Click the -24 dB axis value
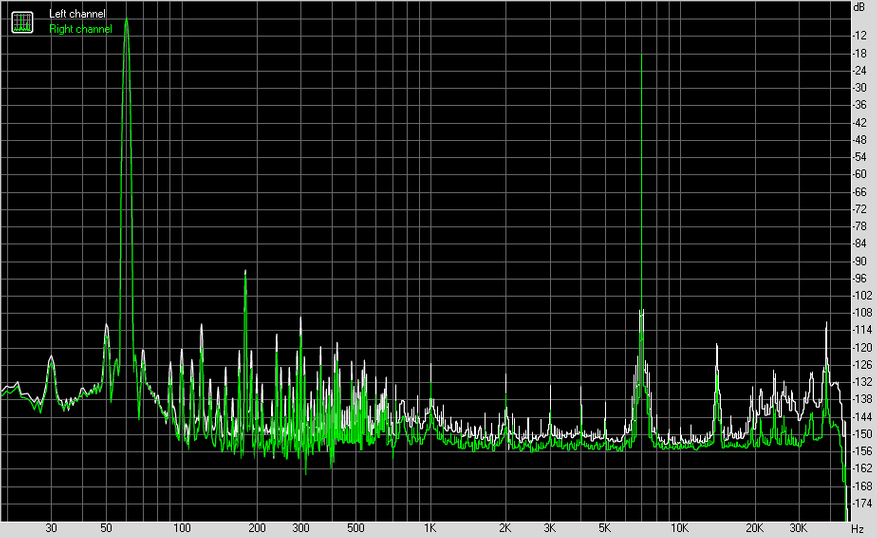877x538 pixels. [x=859, y=70]
